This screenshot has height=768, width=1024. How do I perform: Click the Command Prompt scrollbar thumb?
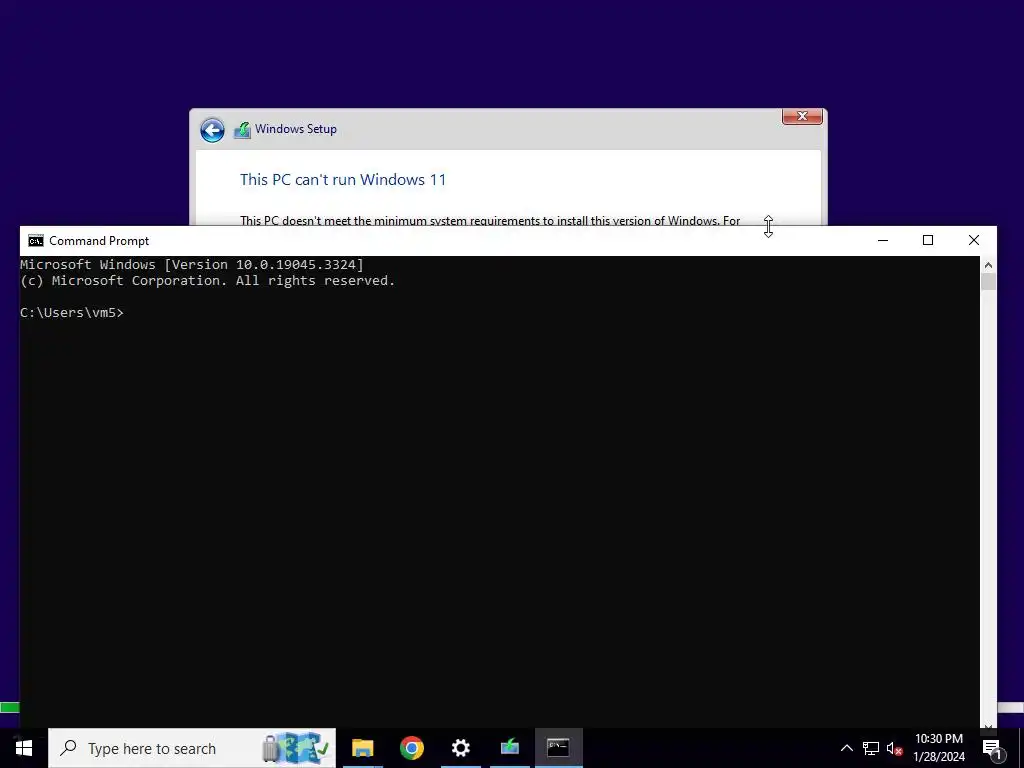coord(988,282)
